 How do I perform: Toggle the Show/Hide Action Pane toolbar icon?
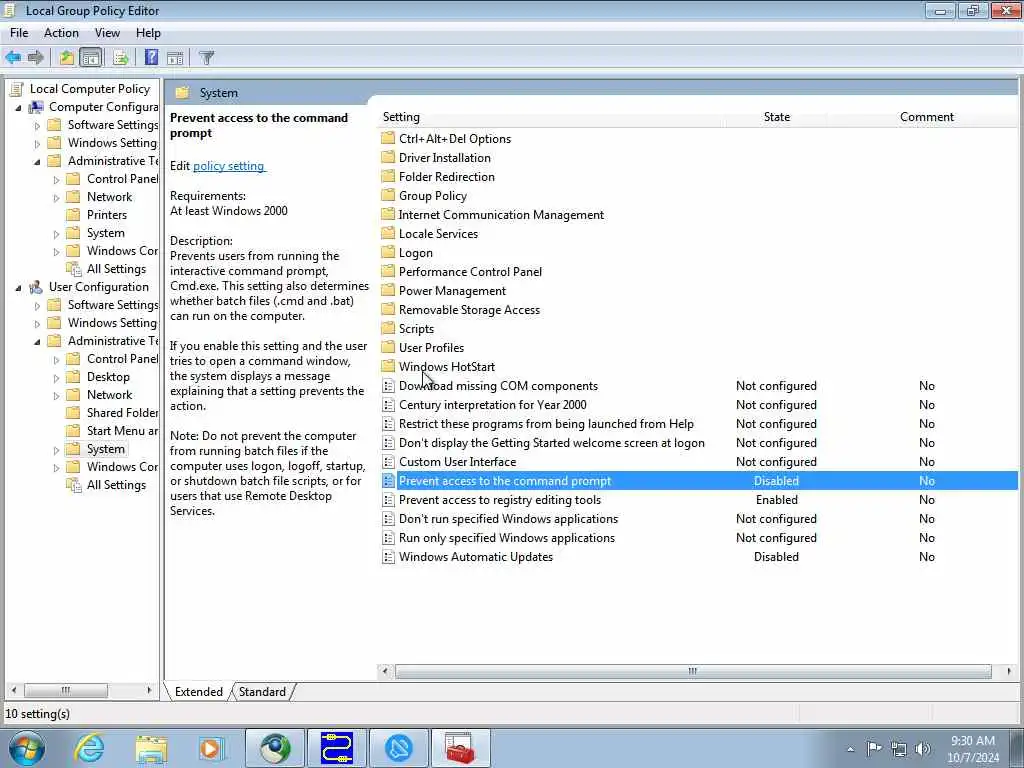[x=175, y=57]
